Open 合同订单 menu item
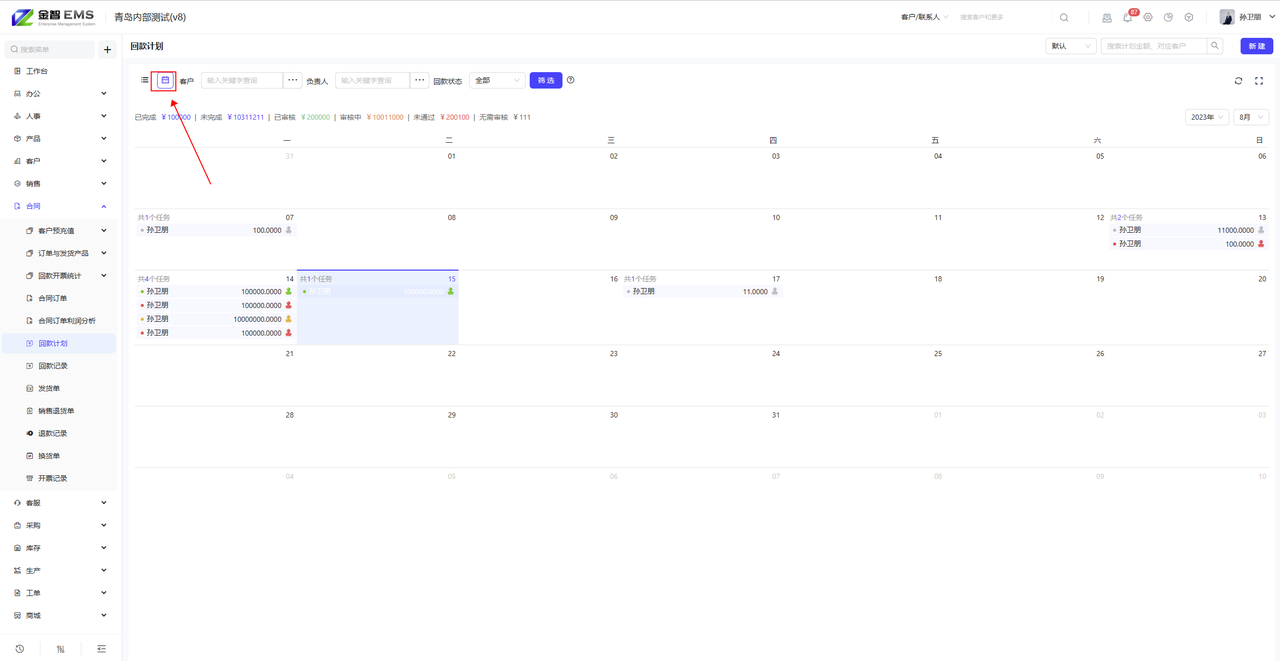Viewport: 1280px width, 661px height. (60, 298)
